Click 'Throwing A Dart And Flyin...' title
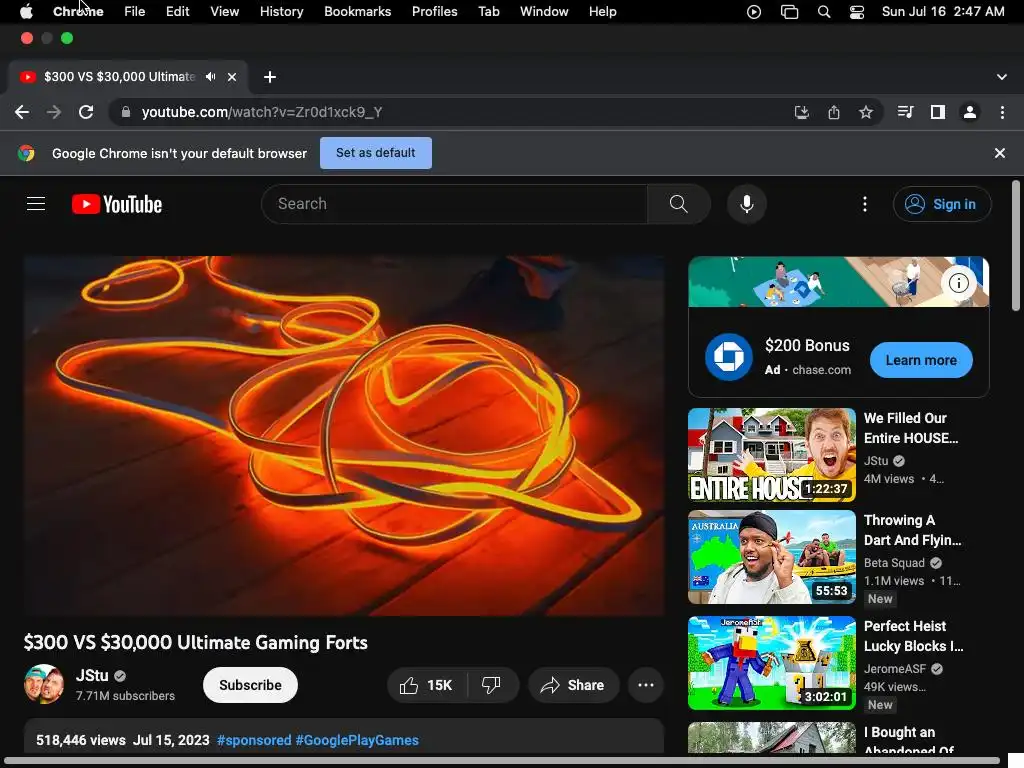 coord(912,530)
